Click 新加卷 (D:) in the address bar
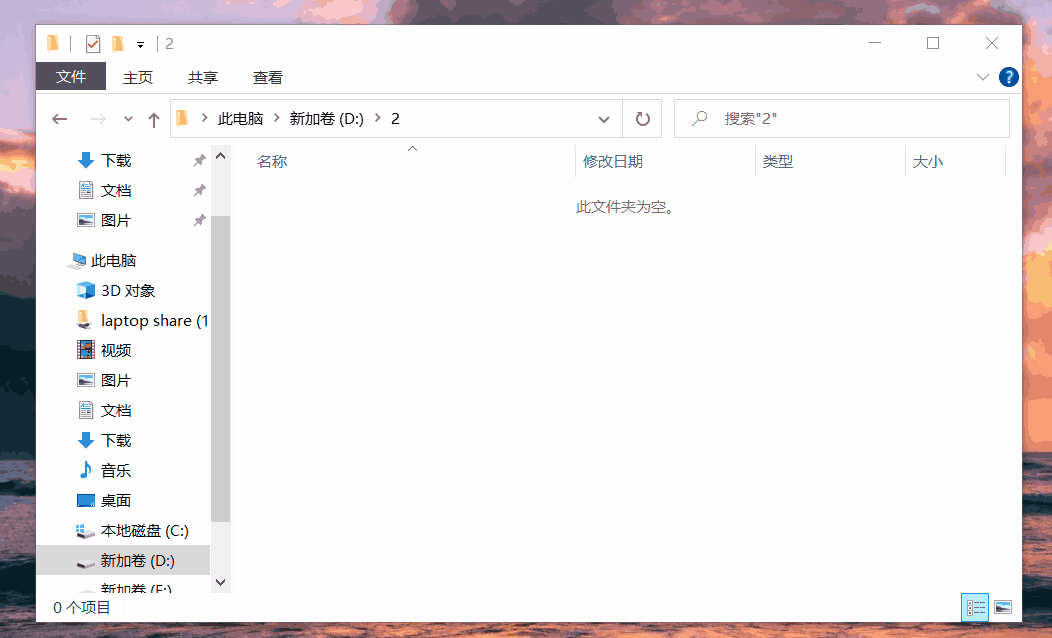 [x=327, y=119]
